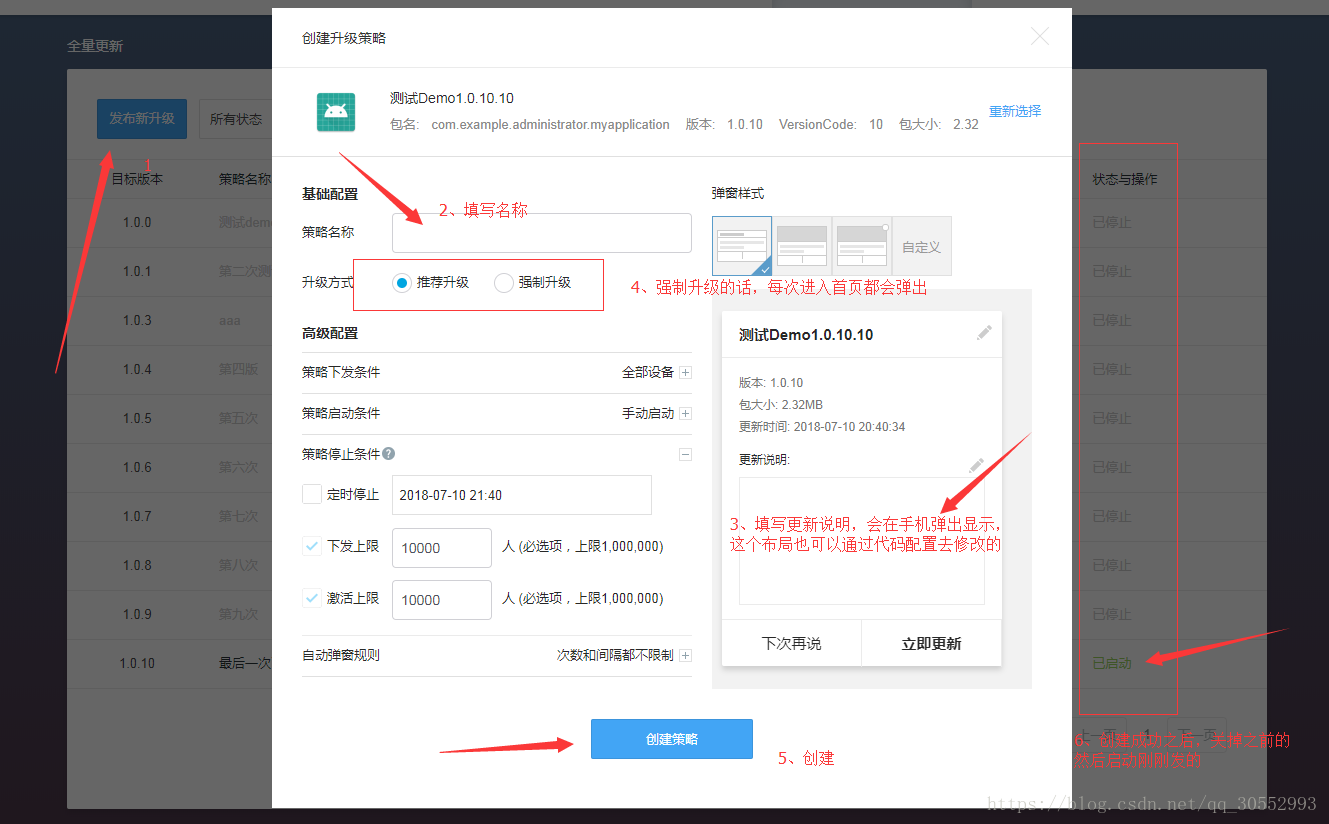Click version 1.0.7 row in background table
Viewport: 1329px width, 824px height.
click(x=137, y=516)
